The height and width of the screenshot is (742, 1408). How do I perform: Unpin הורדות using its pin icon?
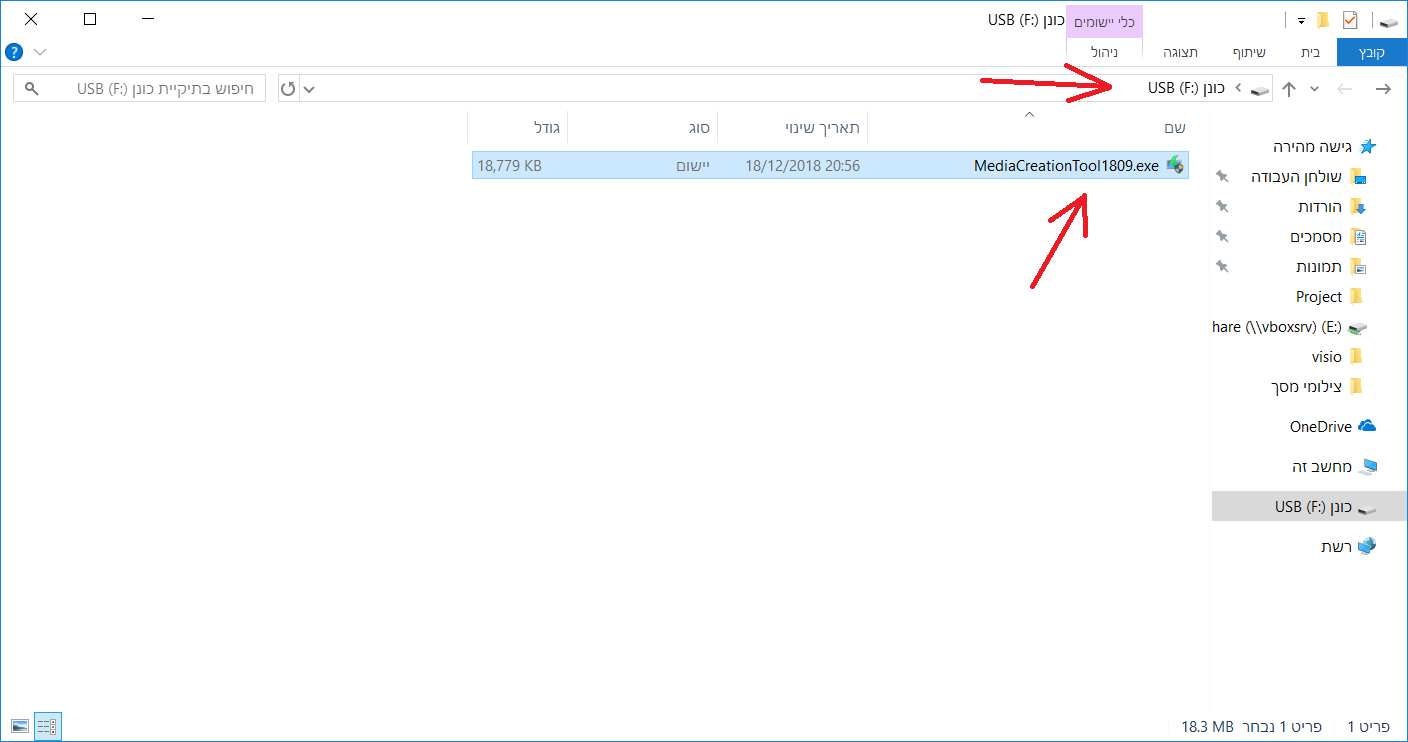(1222, 207)
